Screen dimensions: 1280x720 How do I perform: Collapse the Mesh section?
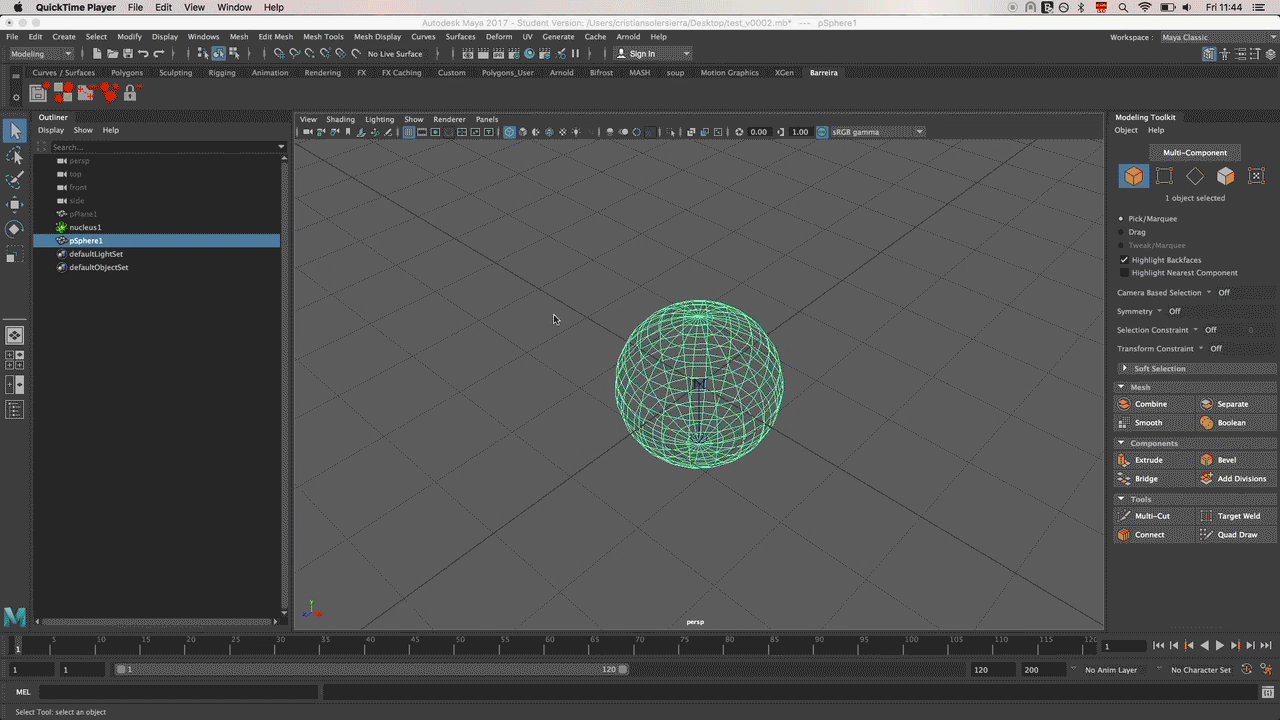coord(1195,387)
